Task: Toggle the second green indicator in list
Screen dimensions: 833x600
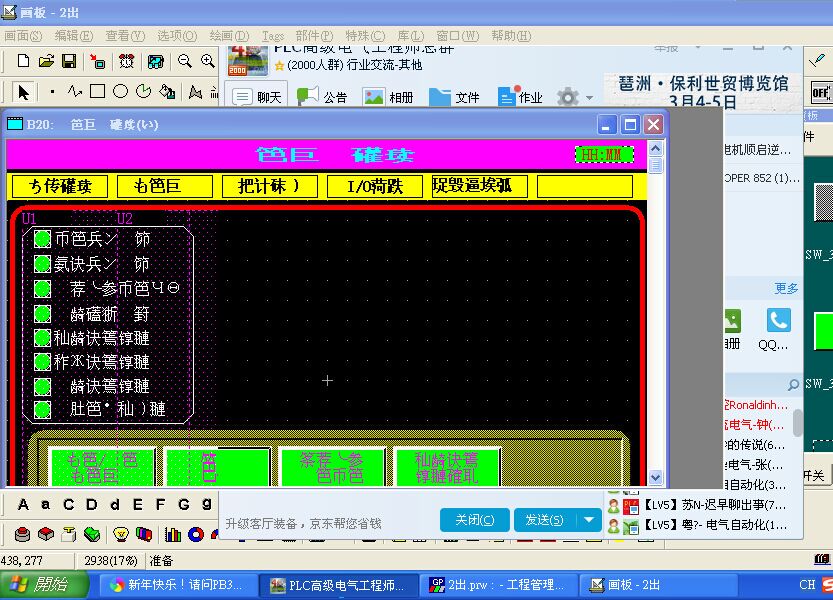Action: click(43, 264)
